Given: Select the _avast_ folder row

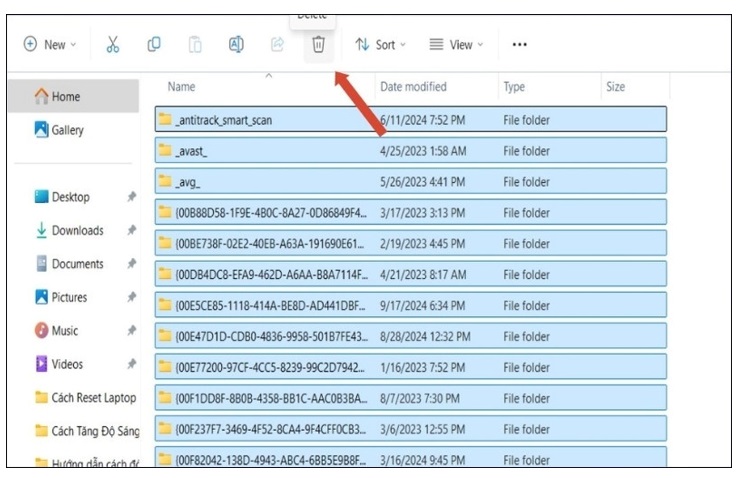Looking at the screenshot, I should point(191,151).
